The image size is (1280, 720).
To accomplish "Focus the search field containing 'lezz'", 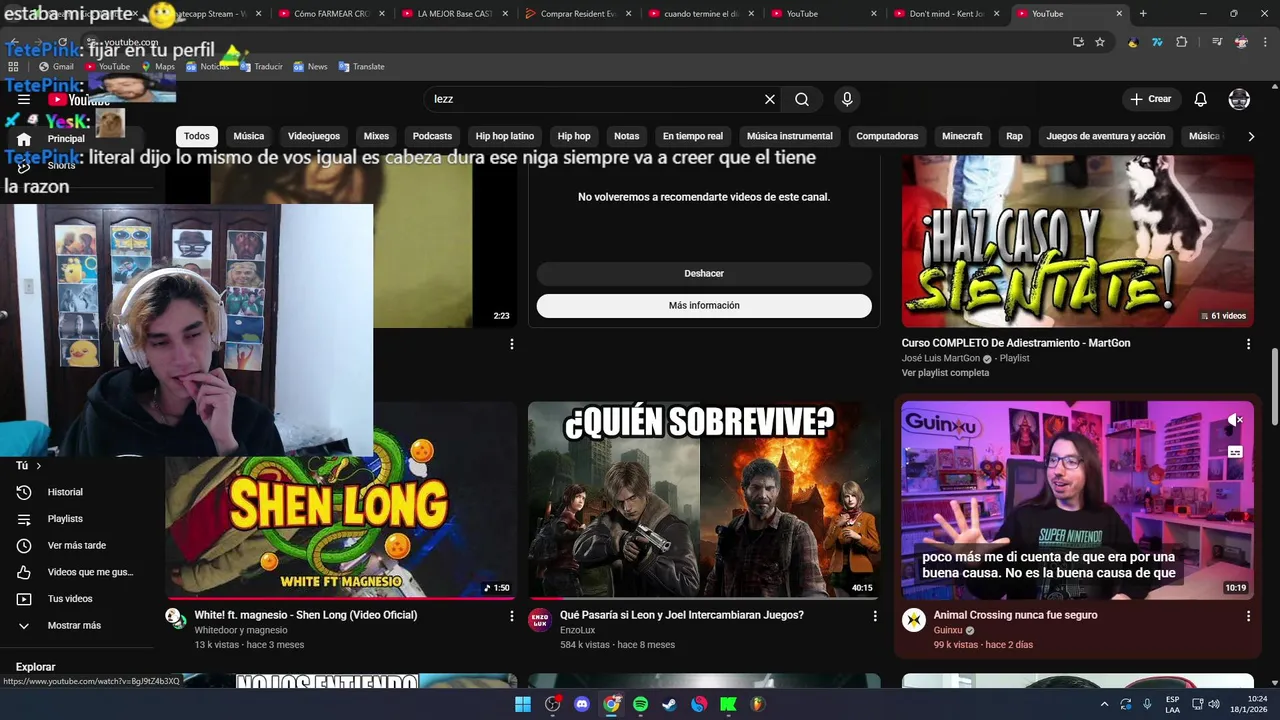I will tap(594, 99).
